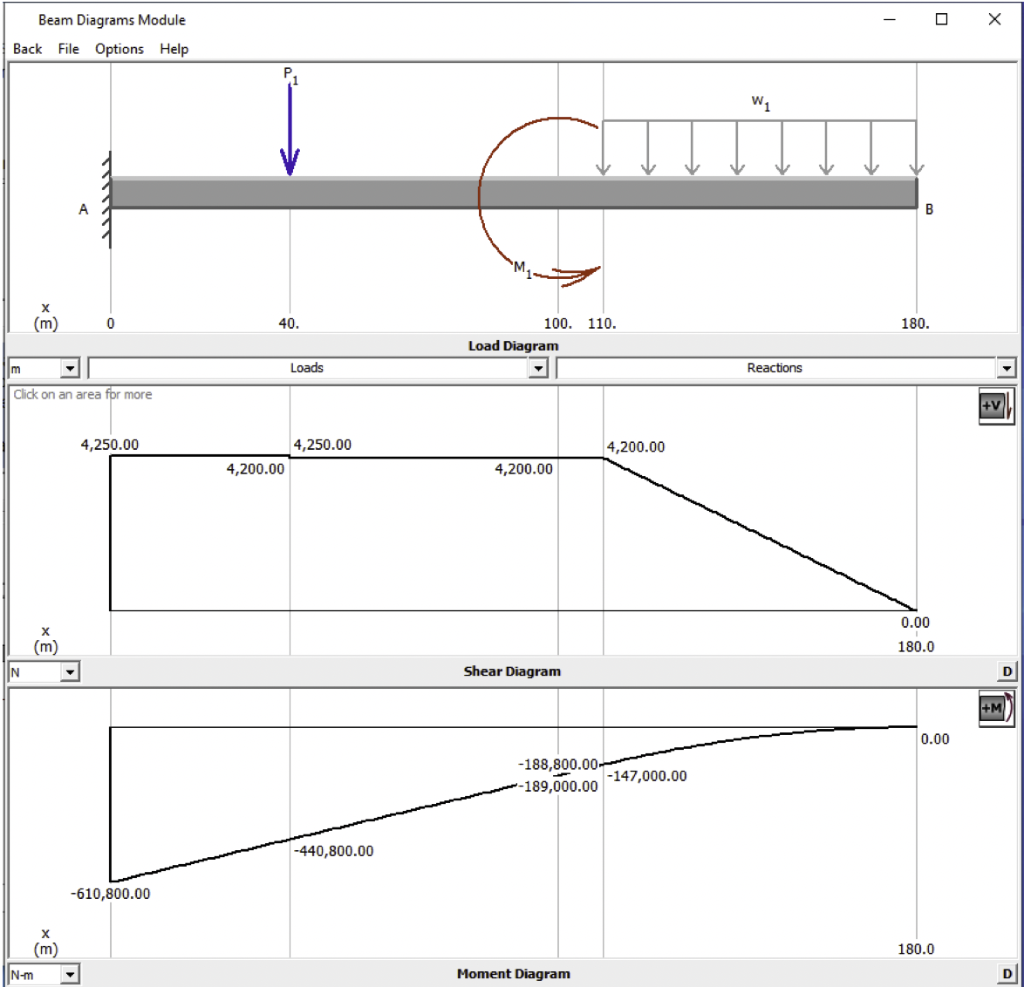Select the P1 point load arrow
The height and width of the screenshot is (987, 1024).
point(290,130)
